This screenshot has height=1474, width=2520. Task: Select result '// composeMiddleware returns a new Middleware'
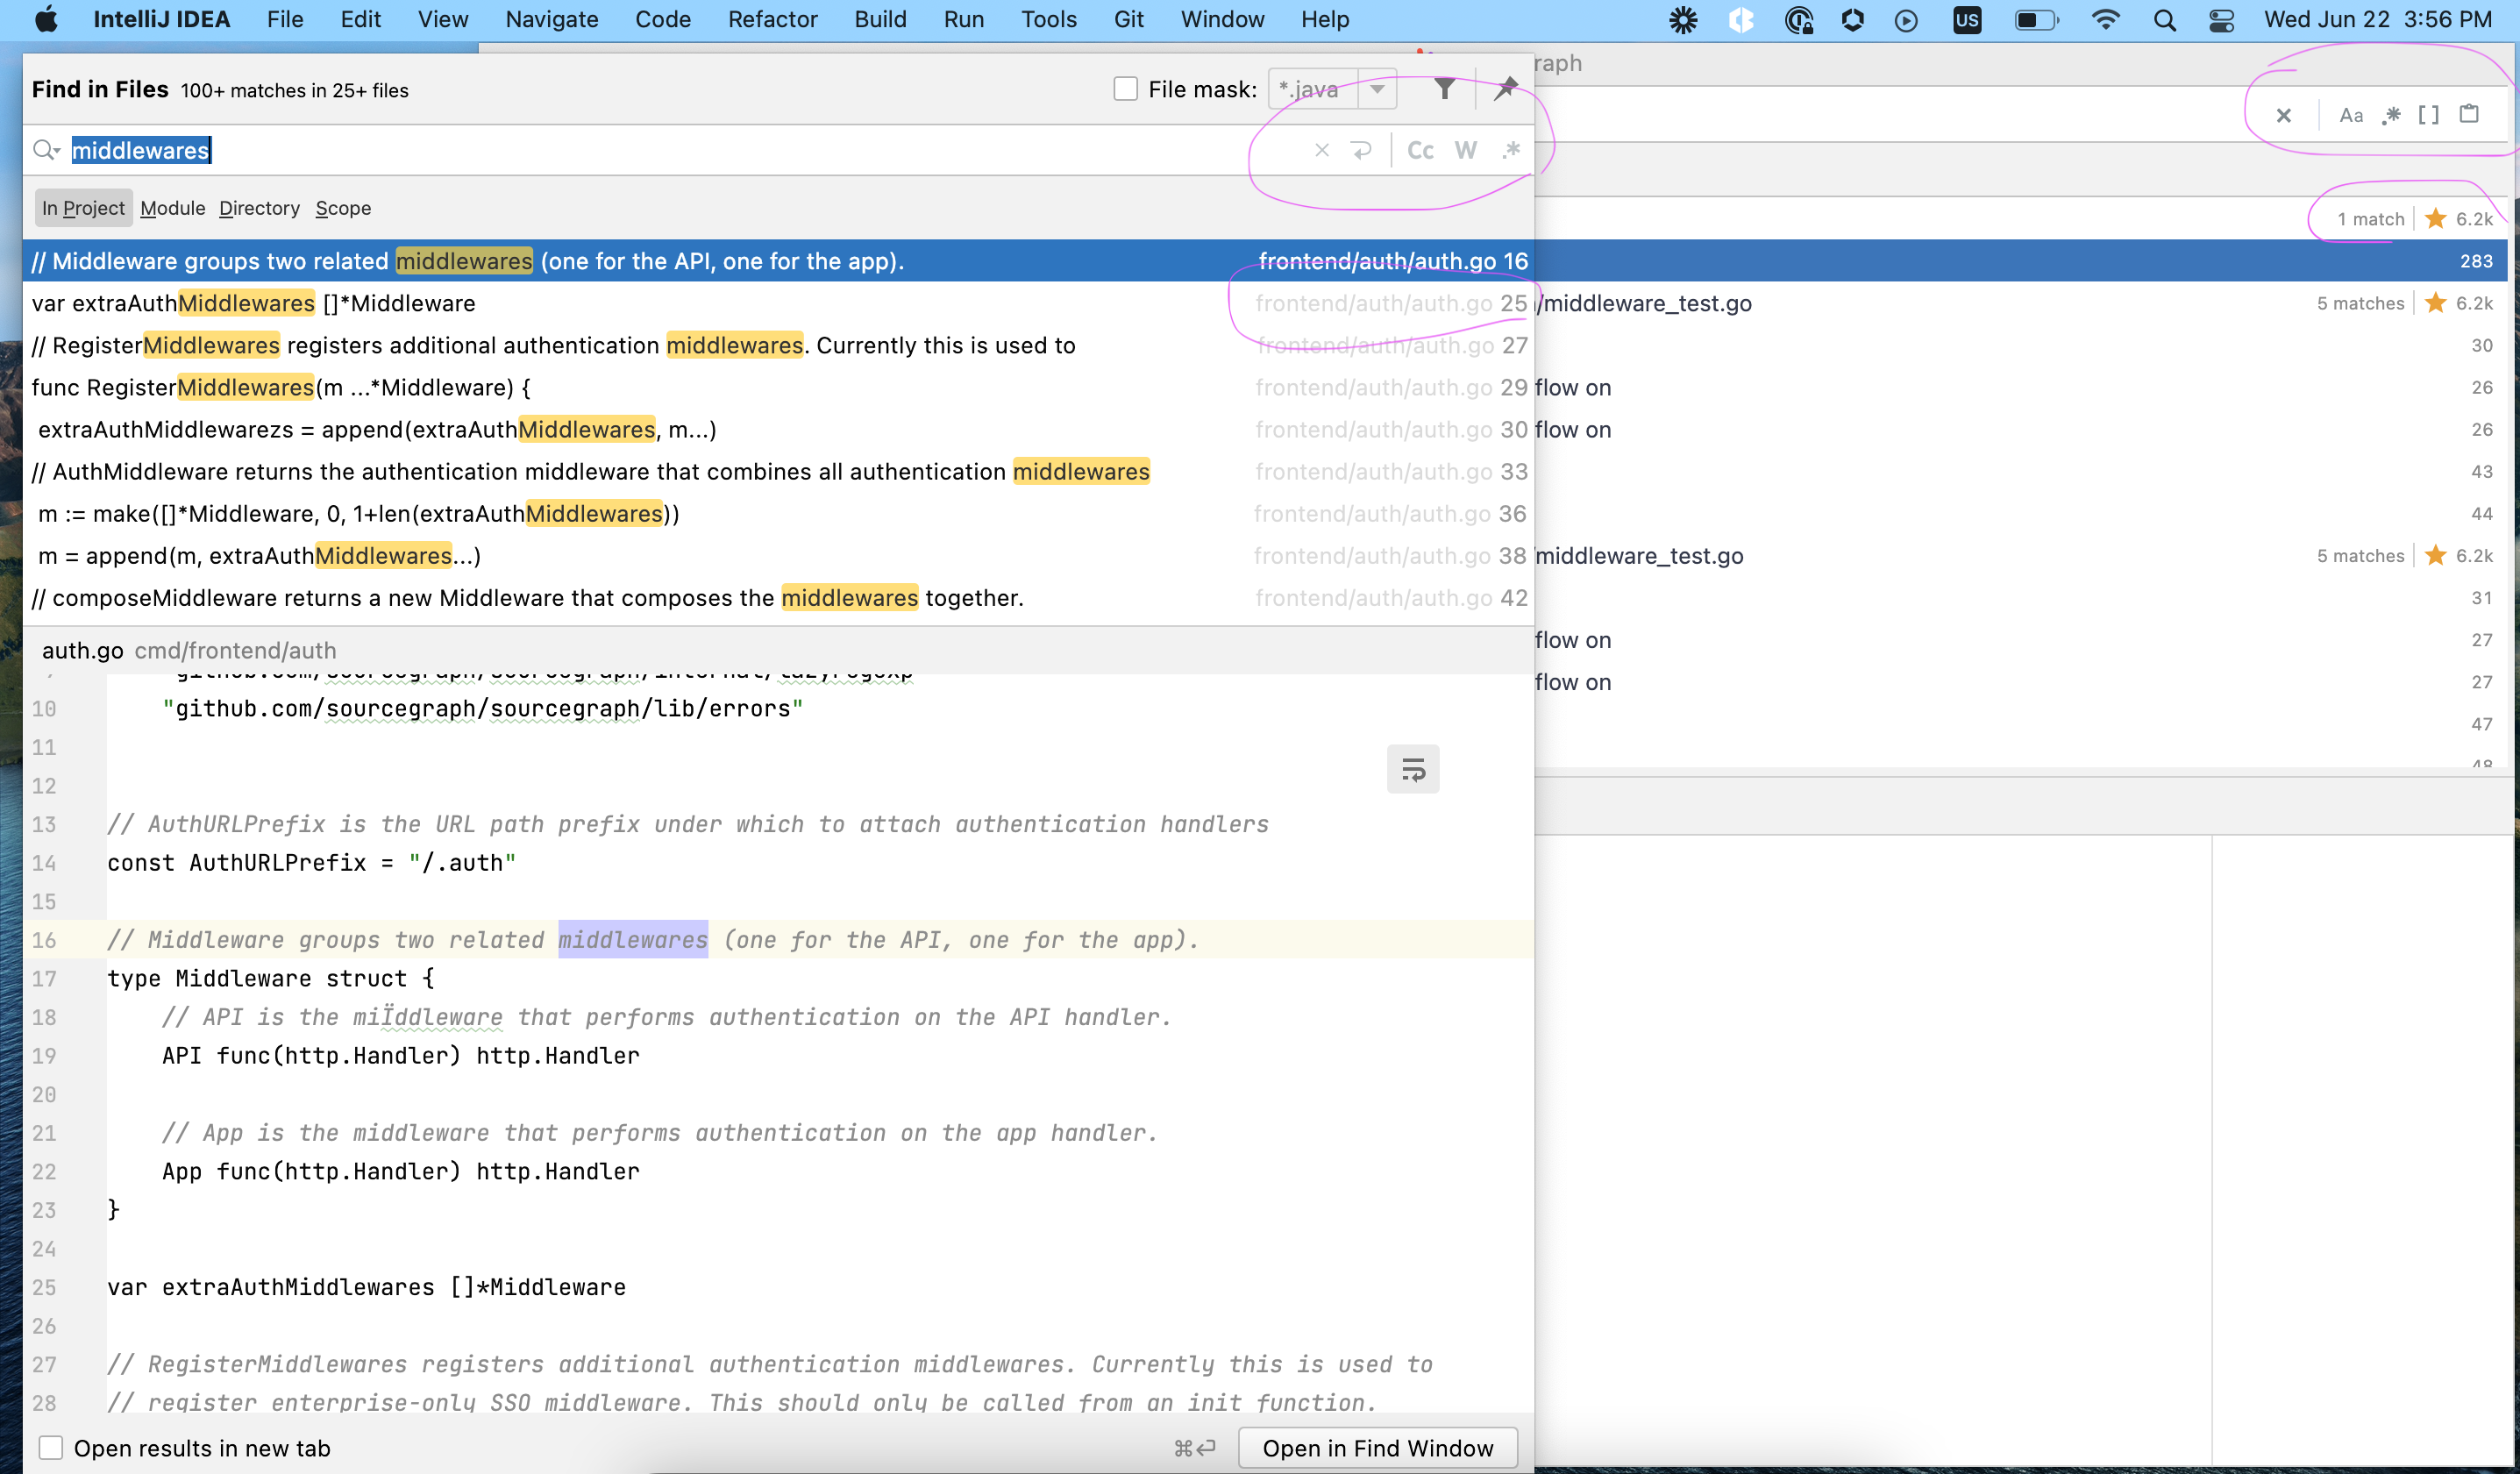tap(779, 597)
